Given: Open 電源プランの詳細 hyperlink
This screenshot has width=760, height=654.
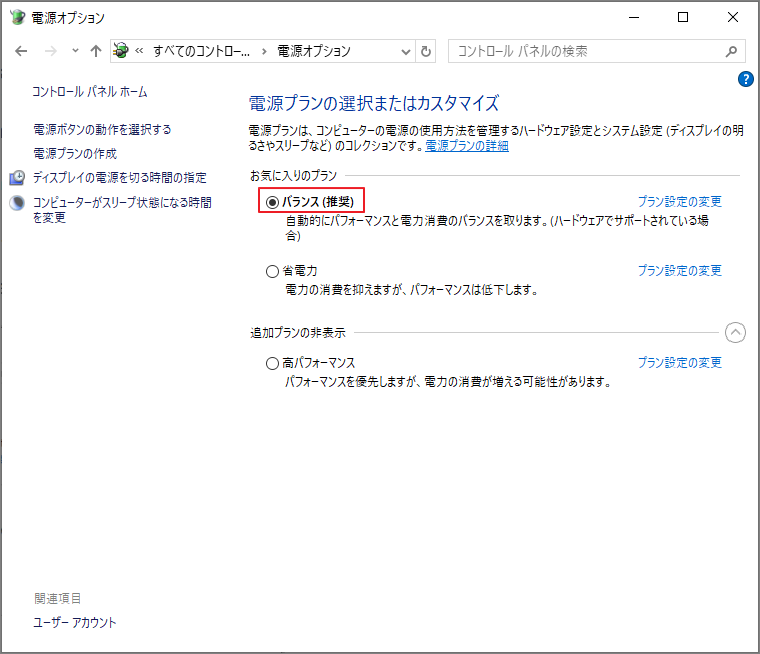Looking at the screenshot, I should pyautogui.click(x=467, y=145).
